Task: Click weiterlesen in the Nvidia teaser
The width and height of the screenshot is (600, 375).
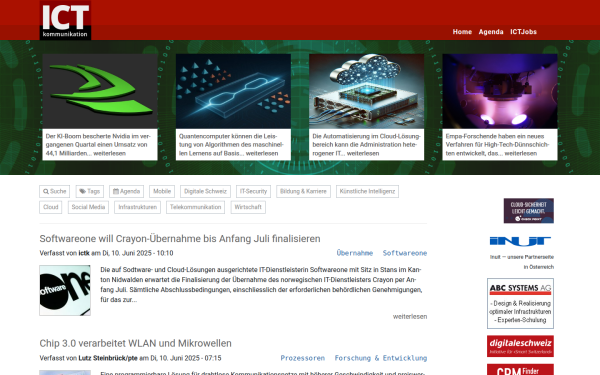Action: pyautogui.click(x=109, y=153)
